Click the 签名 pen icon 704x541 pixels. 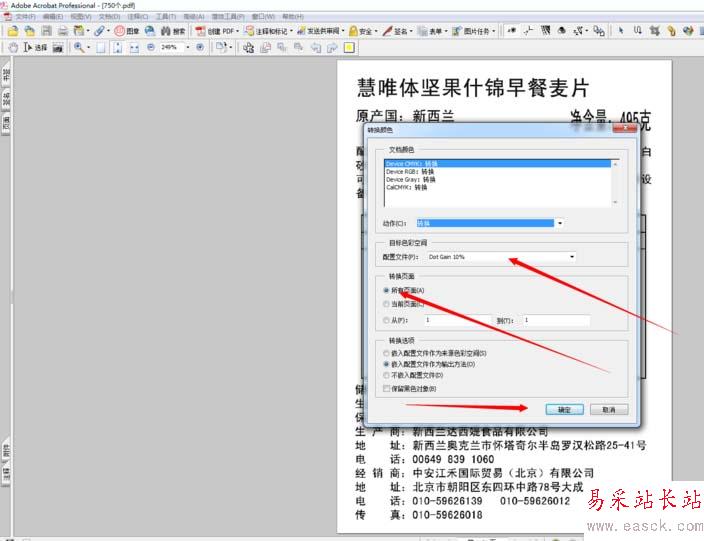[x=387, y=31]
